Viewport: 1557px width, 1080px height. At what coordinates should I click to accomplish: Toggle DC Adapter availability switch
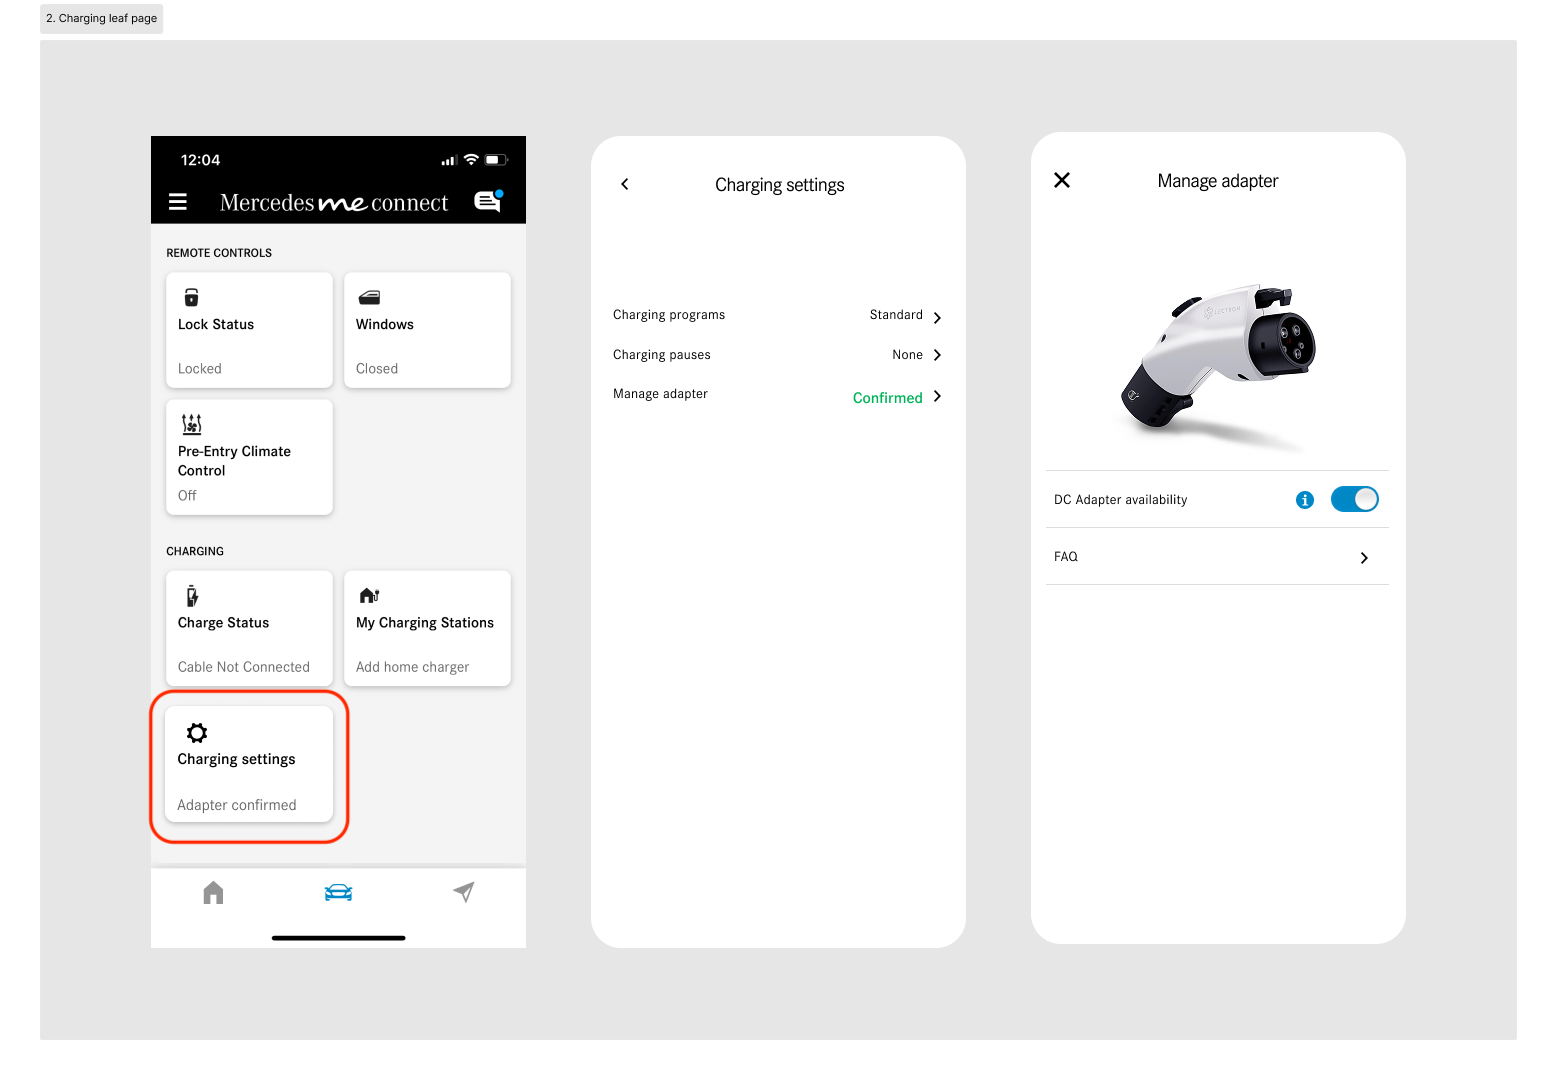pyautogui.click(x=1355, y=499)
